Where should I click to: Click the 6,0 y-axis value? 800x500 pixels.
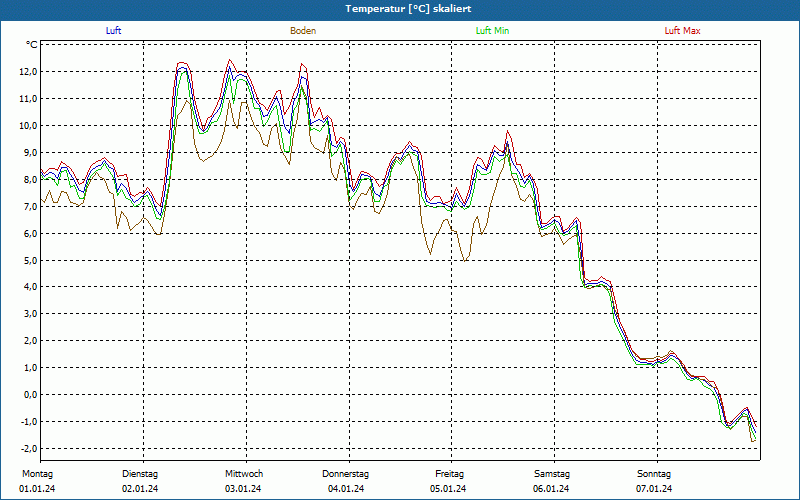[31, 234]
